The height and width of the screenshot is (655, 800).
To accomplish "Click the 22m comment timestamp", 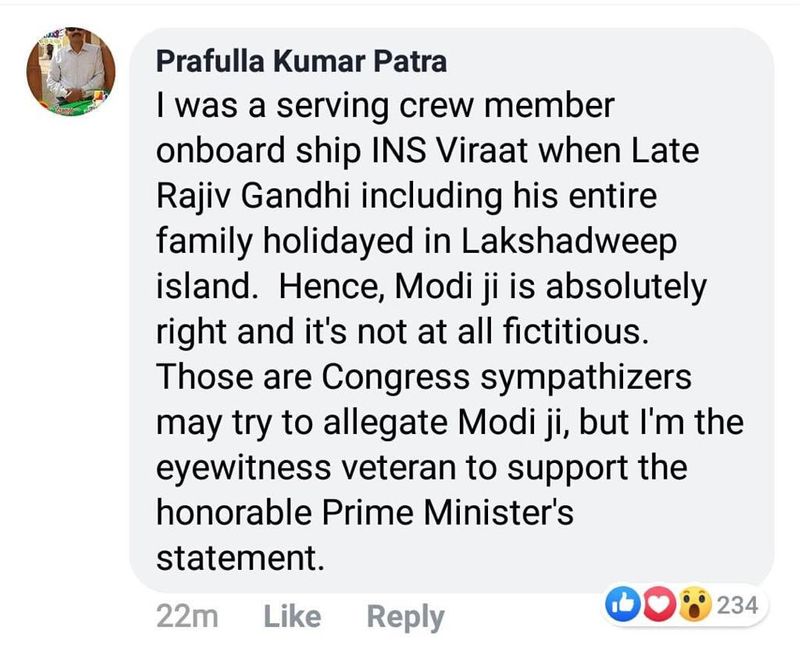I will 188,617.
